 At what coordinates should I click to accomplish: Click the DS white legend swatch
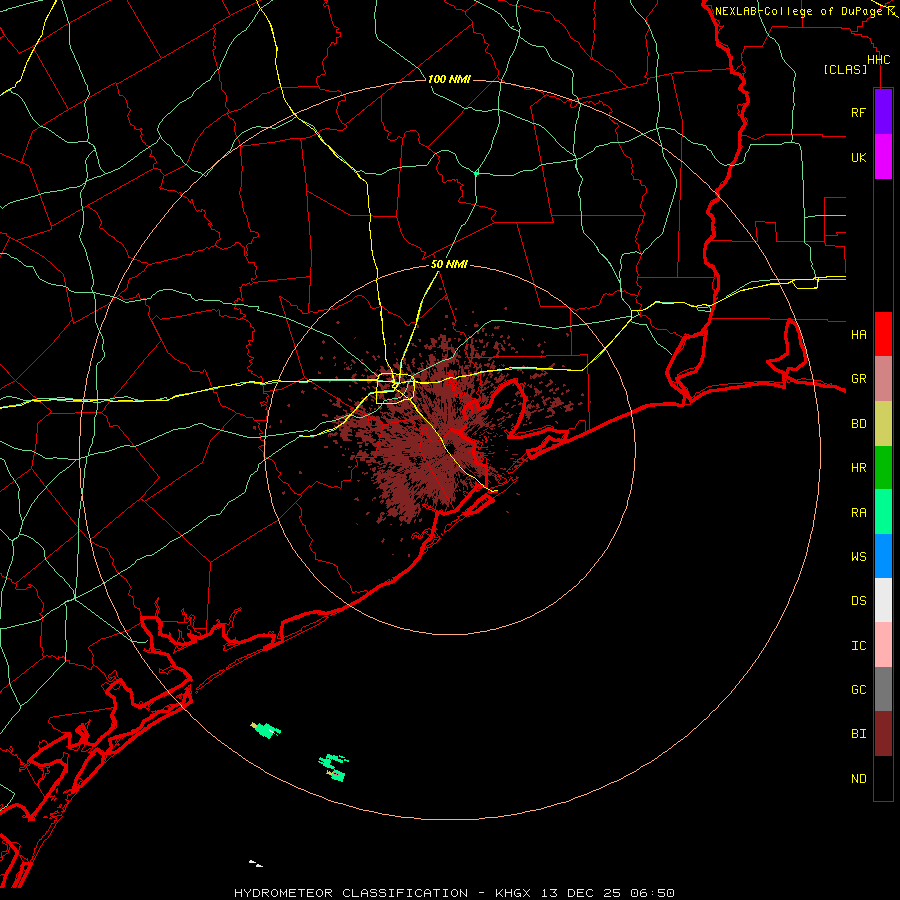click(x=883, y=600)
